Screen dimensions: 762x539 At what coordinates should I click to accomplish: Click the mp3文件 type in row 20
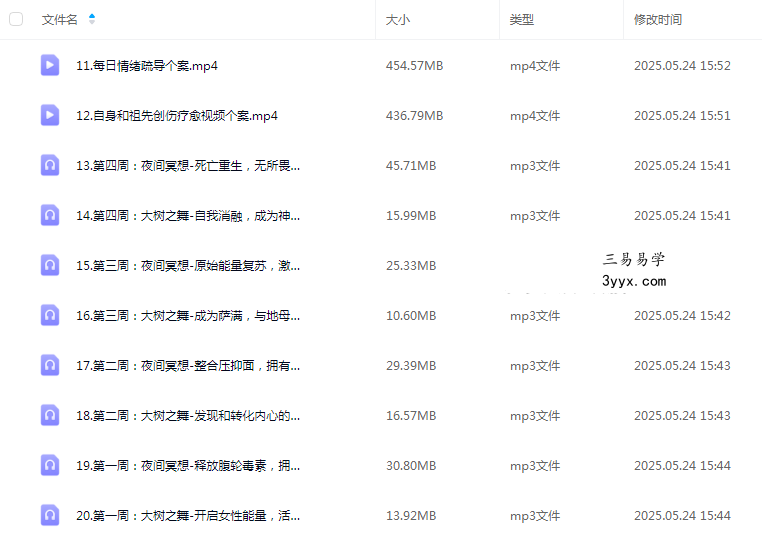[535, 516]
